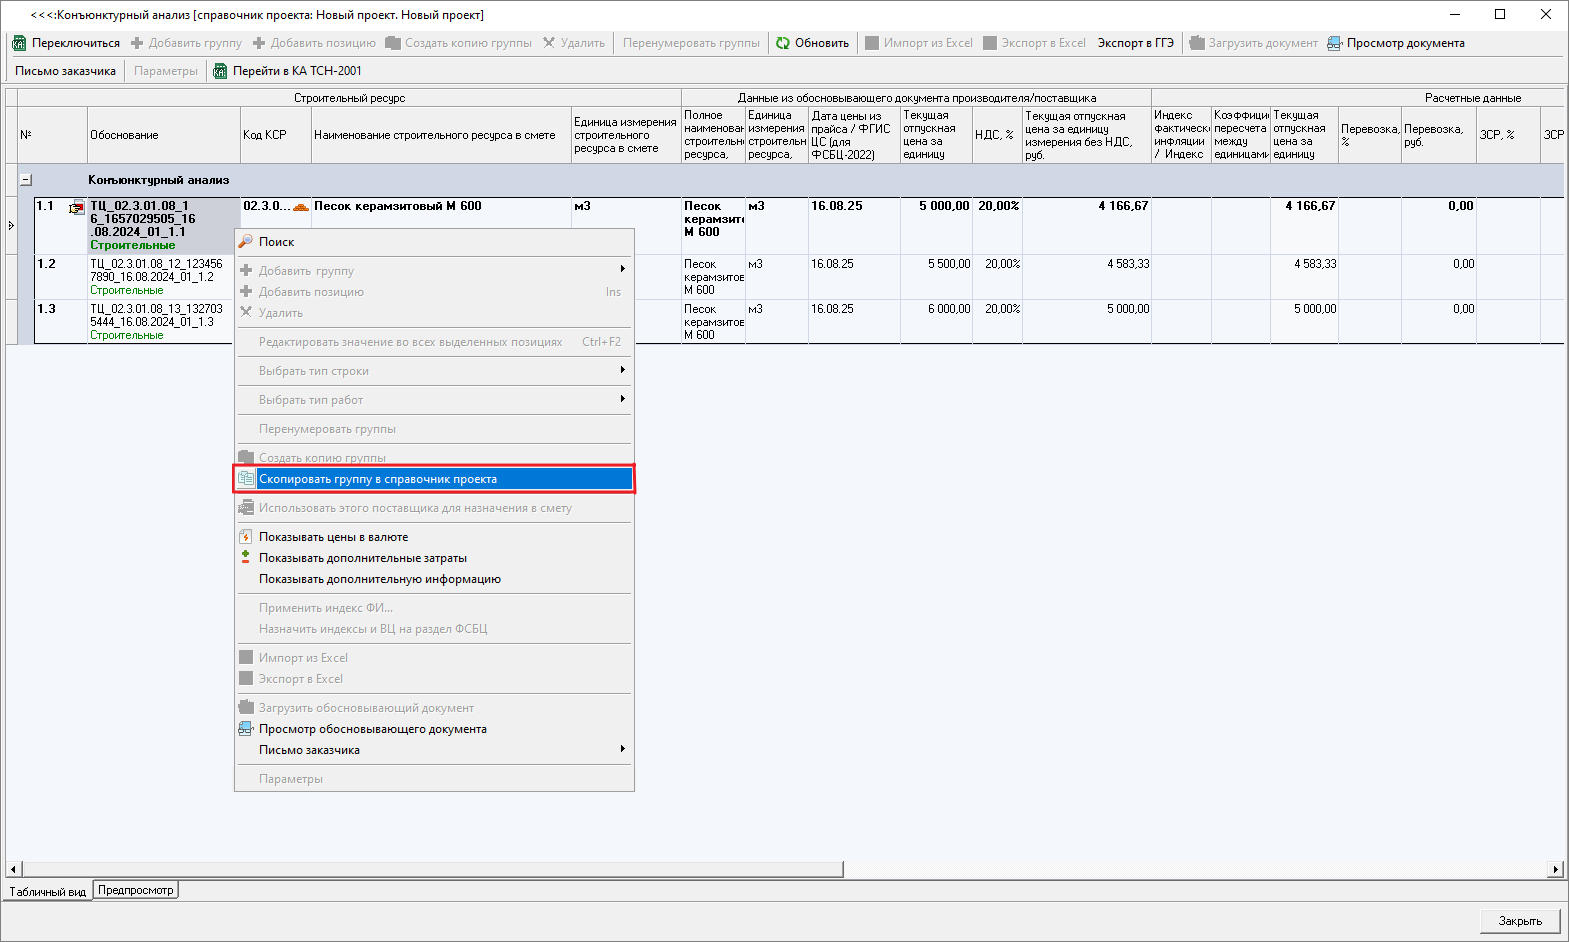Expand the Выбрать тип работ submenu arrow
This screenshot has width=1569, height=942.
[622, 399]
